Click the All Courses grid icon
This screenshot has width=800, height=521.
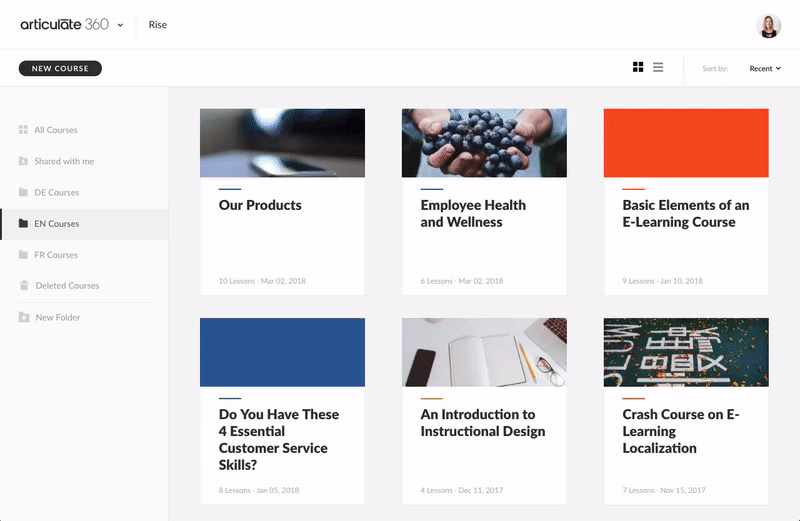click(23, 130)
